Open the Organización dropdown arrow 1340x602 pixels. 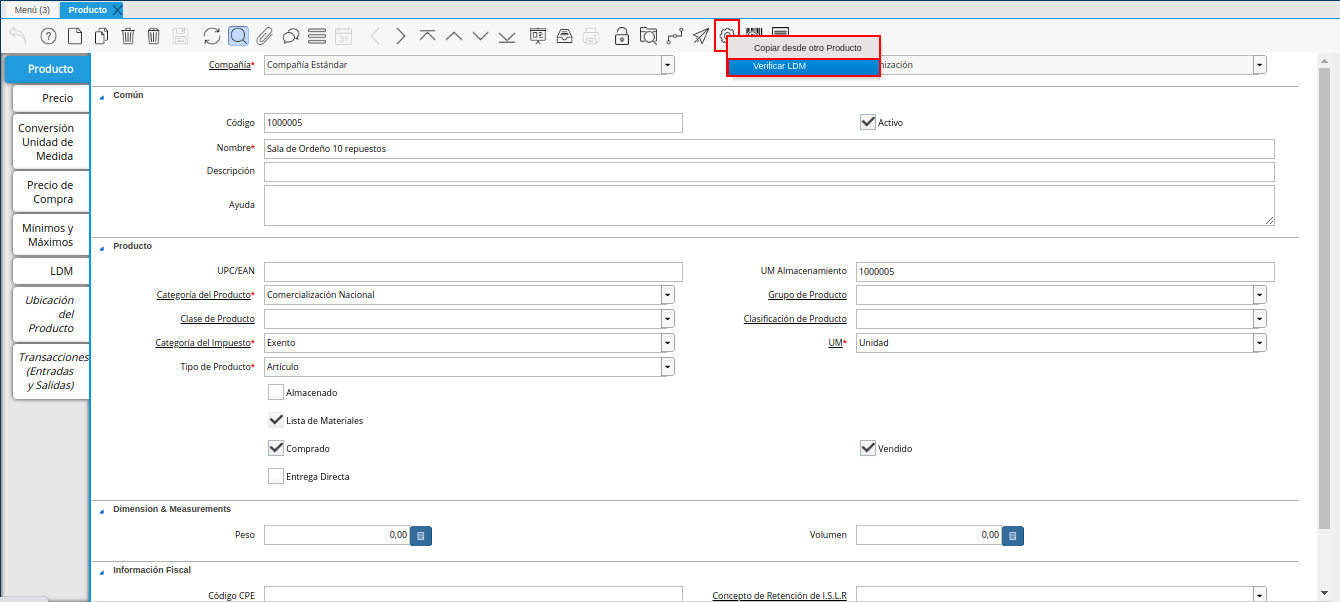[1259, 65]
